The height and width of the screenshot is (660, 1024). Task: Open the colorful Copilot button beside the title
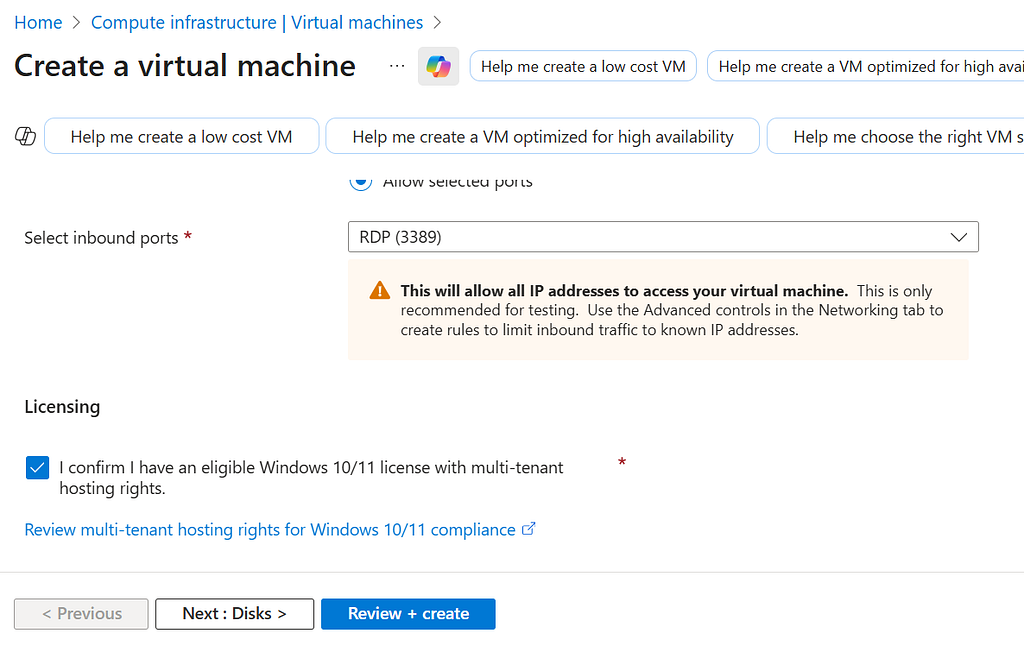click(x=438, y=66)
